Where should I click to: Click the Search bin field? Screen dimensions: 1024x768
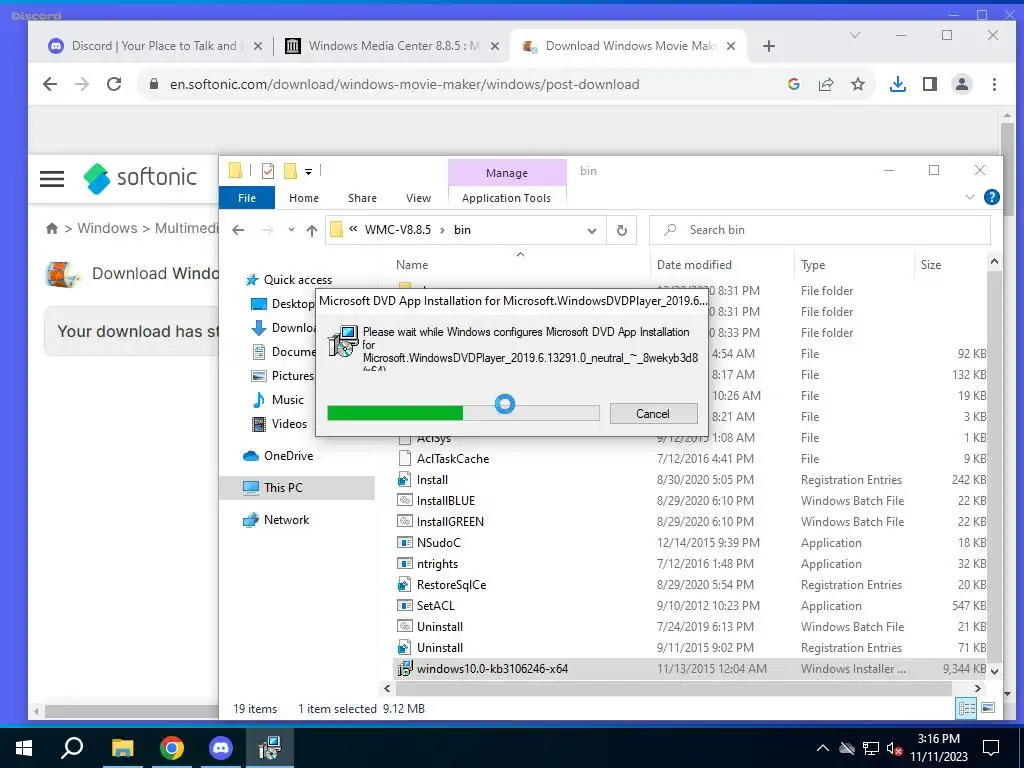[x=820, y=230]
